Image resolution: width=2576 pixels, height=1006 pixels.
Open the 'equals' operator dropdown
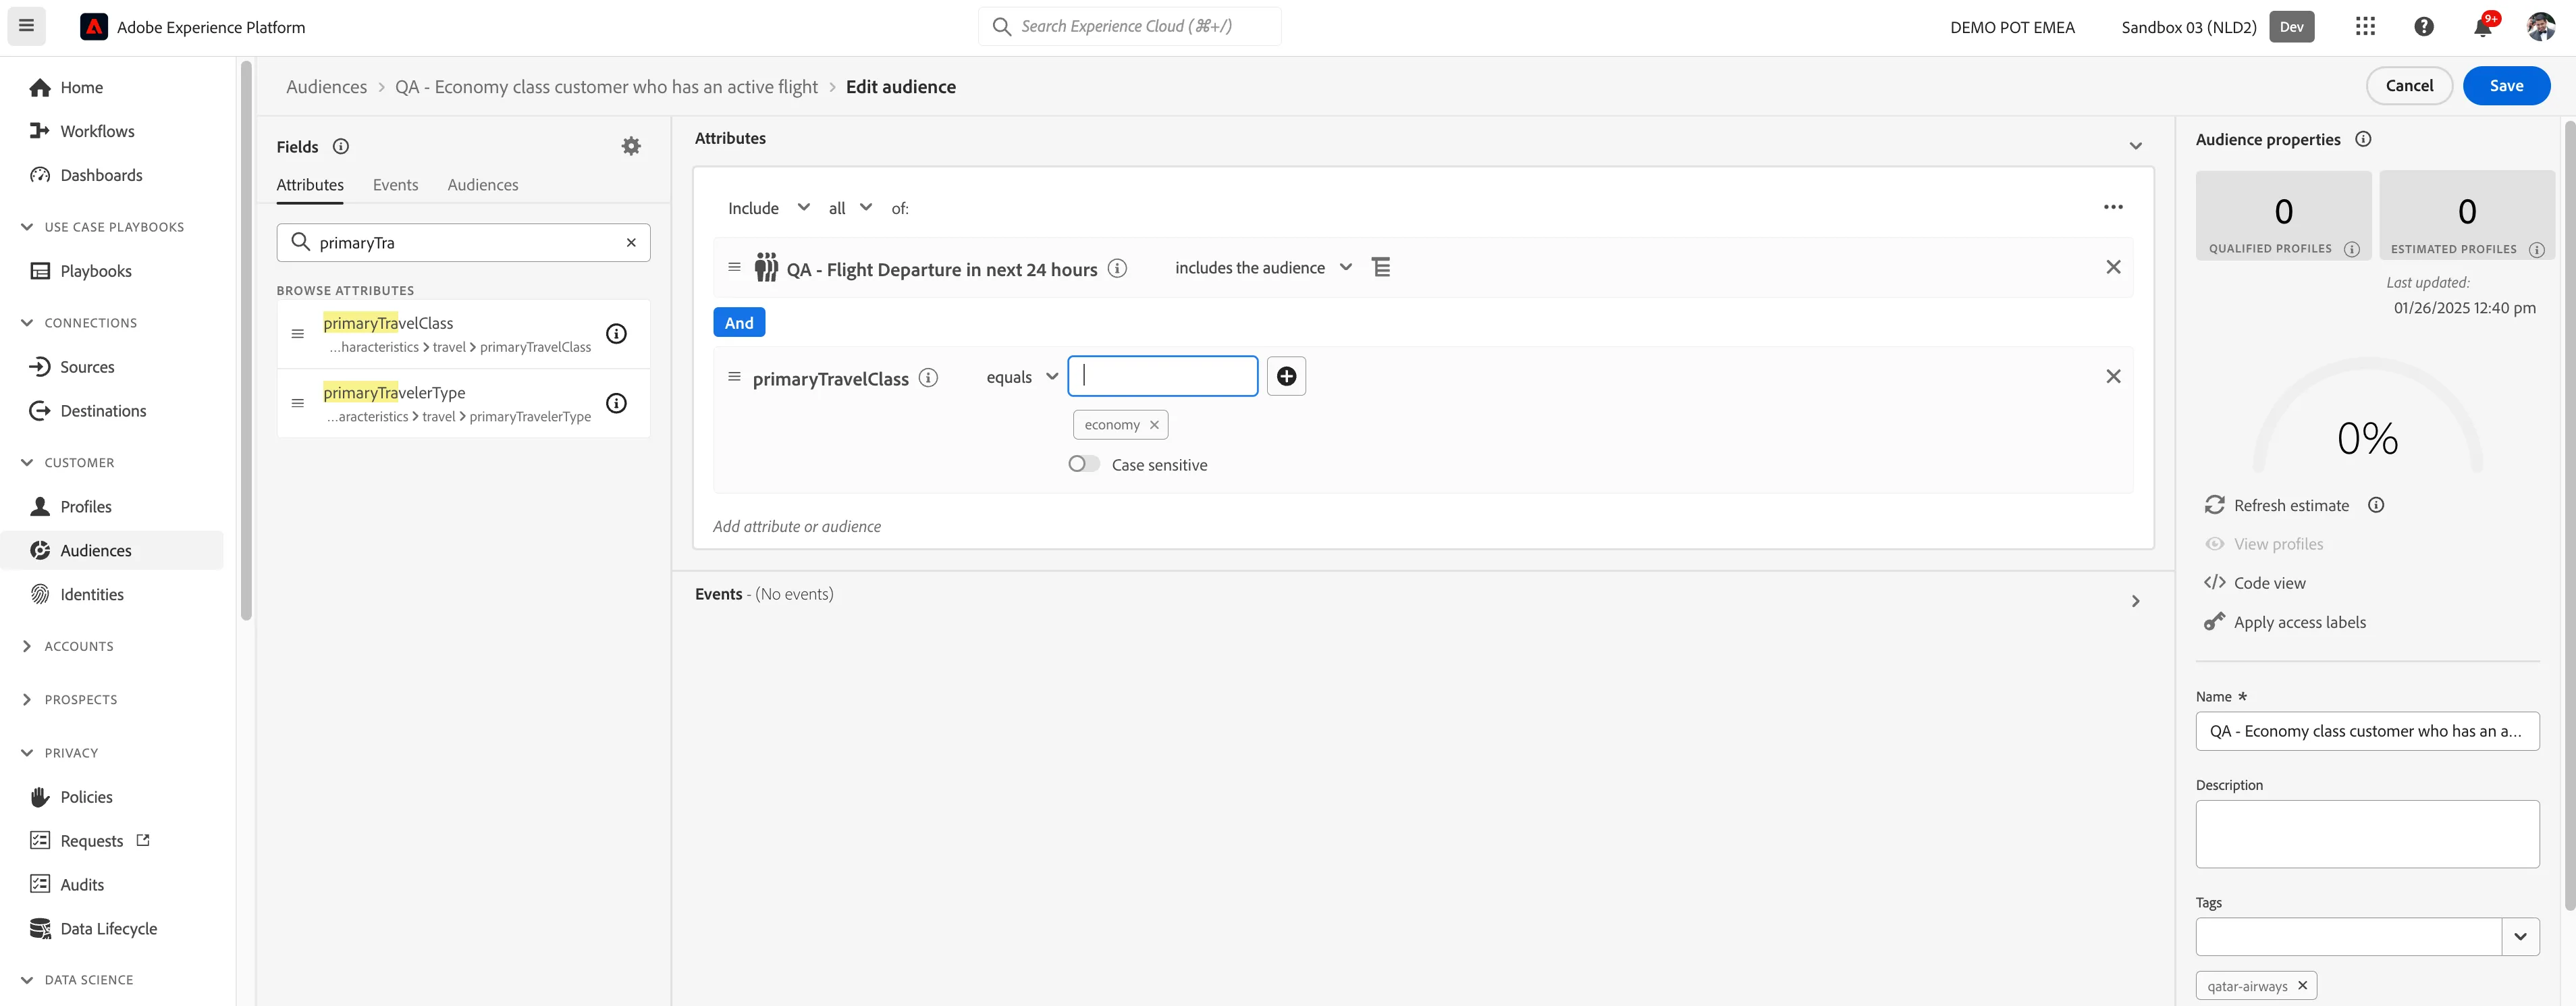coord(1022,377)
